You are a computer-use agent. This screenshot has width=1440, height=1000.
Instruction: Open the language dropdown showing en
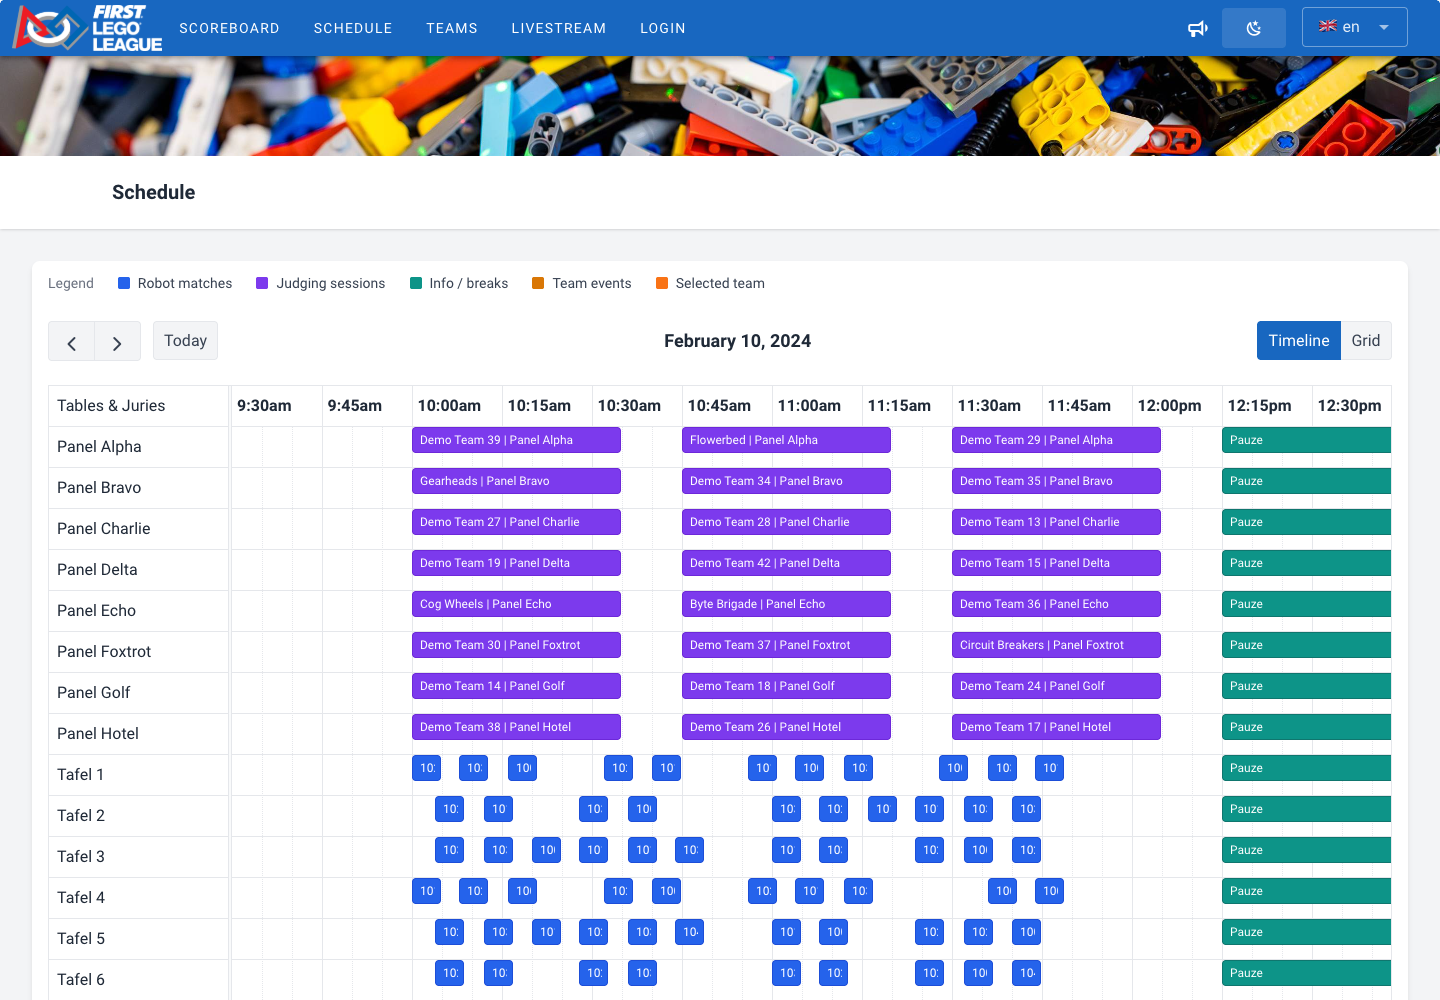(x=1355, y=27)
